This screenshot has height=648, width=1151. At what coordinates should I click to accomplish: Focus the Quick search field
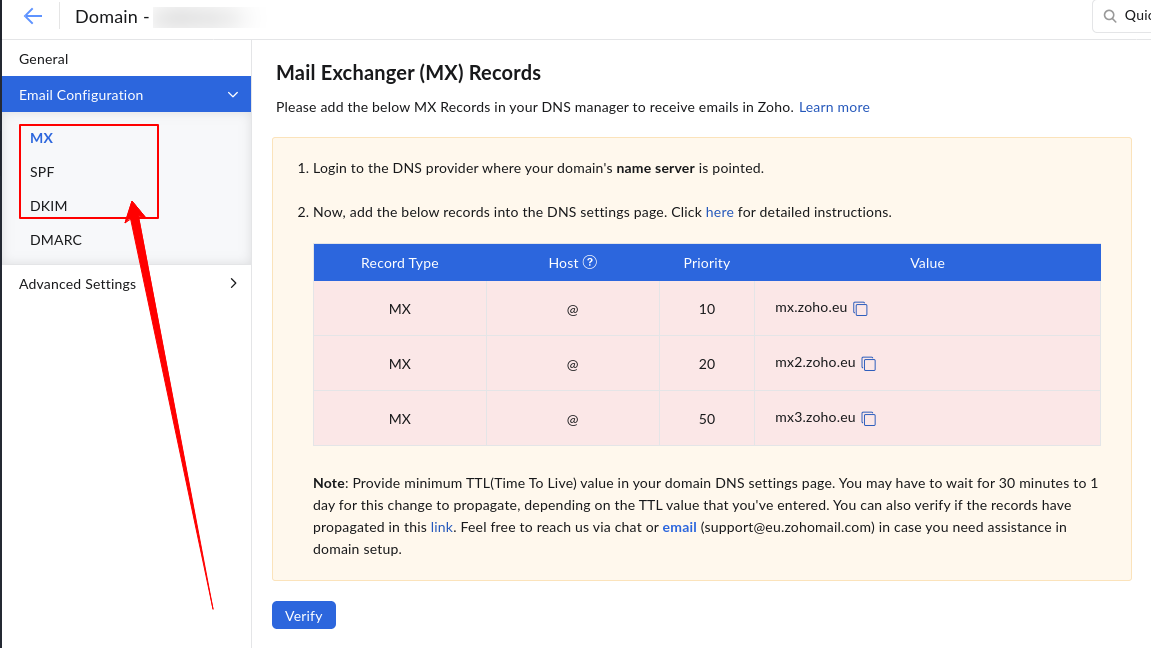click(1123, 16)
